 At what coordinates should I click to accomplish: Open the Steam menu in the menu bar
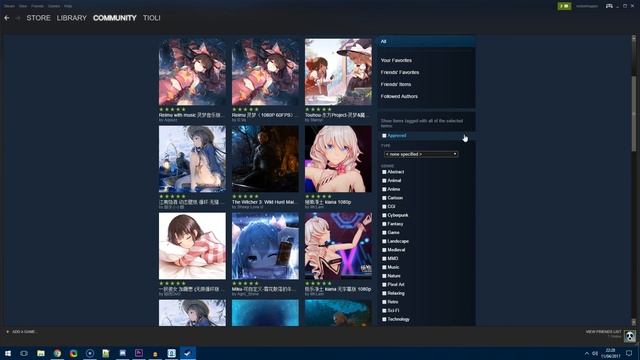9,6
